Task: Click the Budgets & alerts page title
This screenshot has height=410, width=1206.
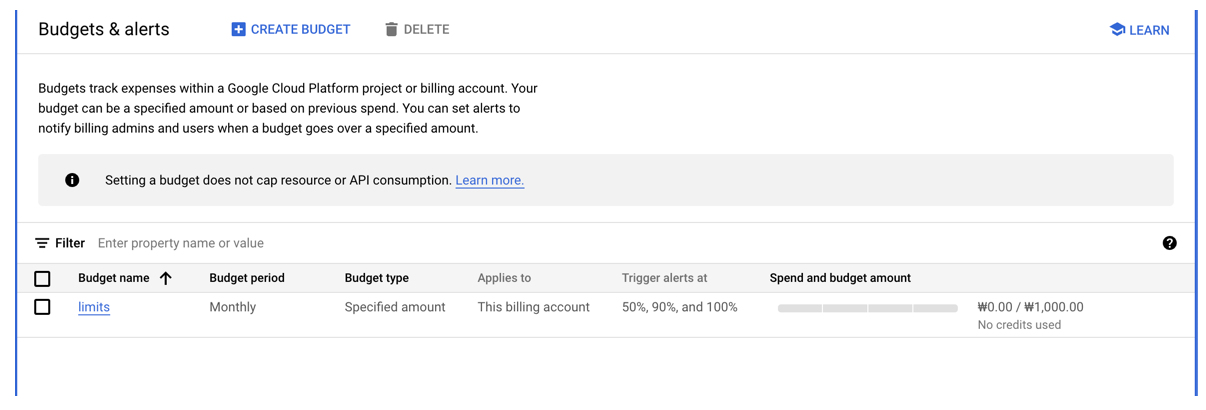Action: pyautogui.click(x=104, y=30)
